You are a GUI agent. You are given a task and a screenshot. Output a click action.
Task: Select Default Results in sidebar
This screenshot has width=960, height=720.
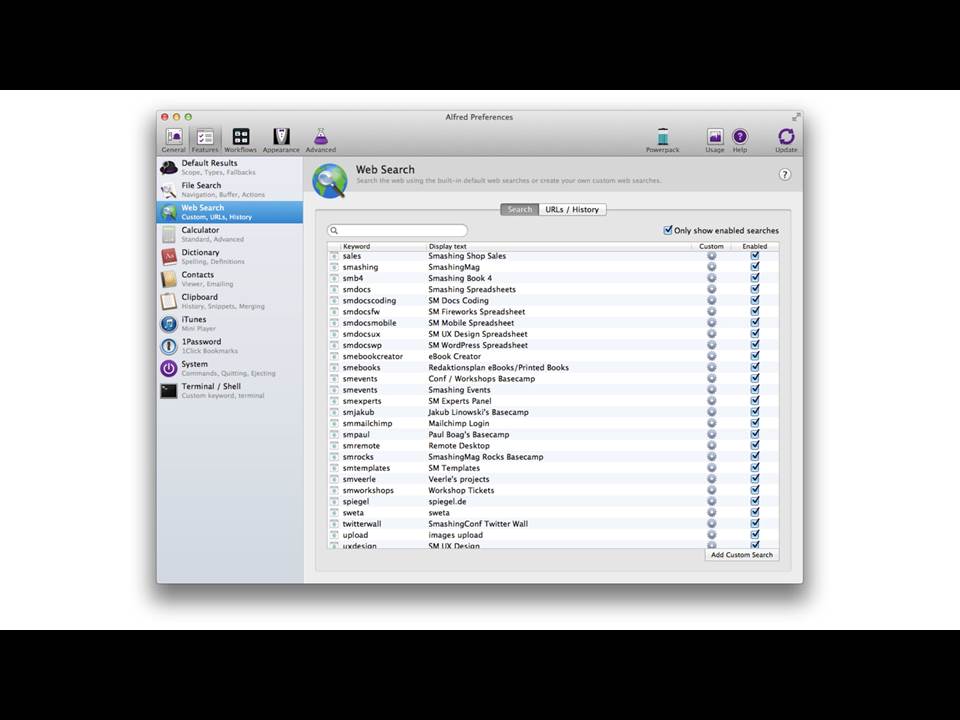[x=230, y=167]
